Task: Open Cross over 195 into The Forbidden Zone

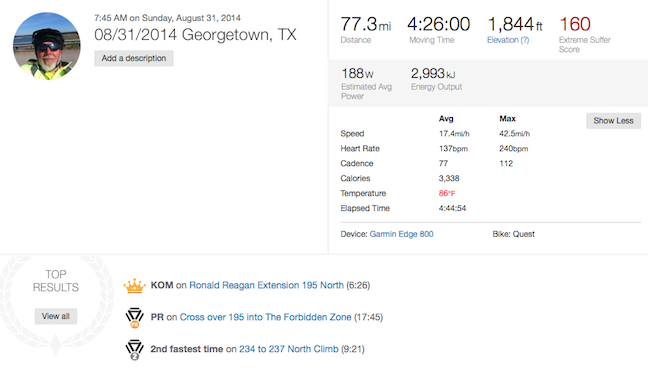Action: click(x=265, y=317)
